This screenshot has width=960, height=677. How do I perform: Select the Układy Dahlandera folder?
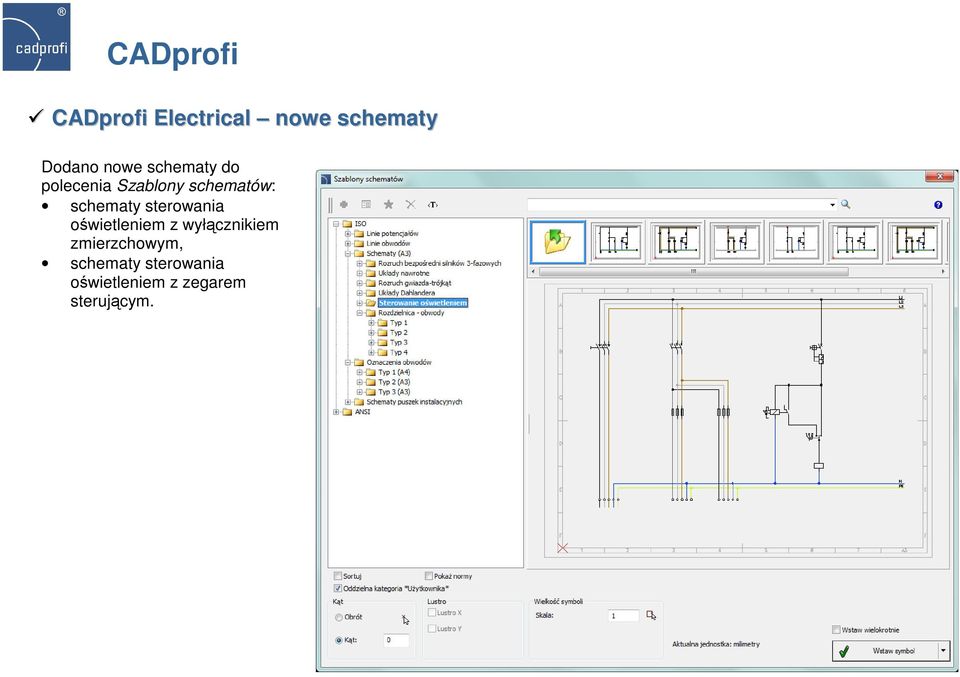point(407,293)
